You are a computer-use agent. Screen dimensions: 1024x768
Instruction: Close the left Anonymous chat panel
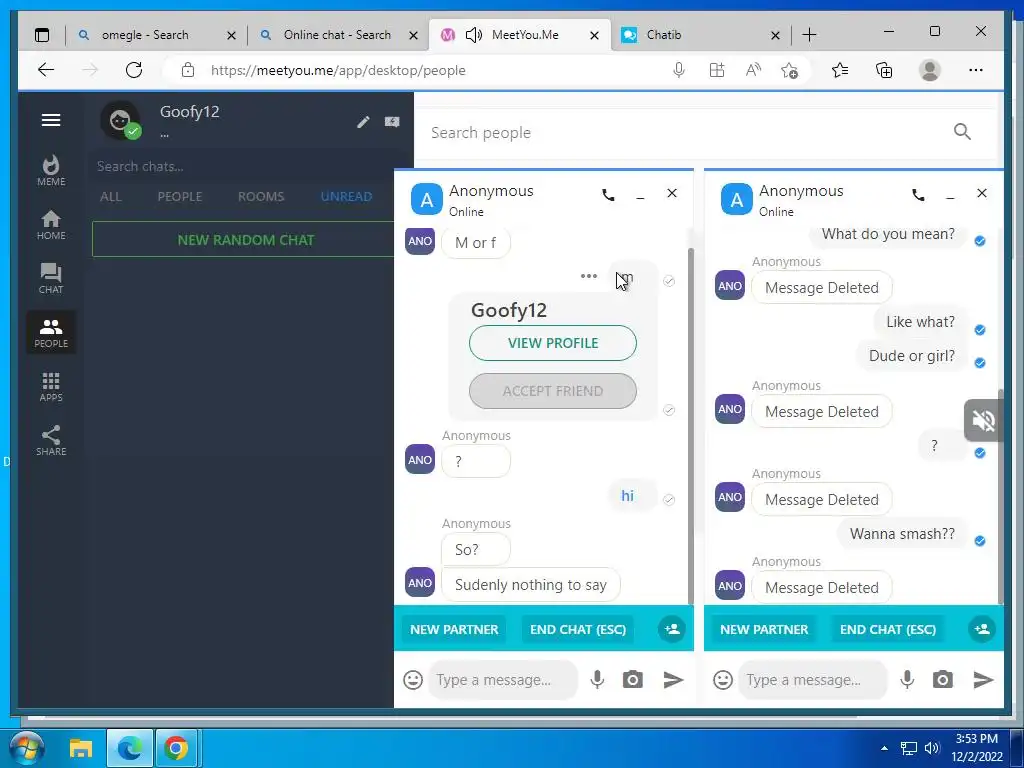(672, 193)
